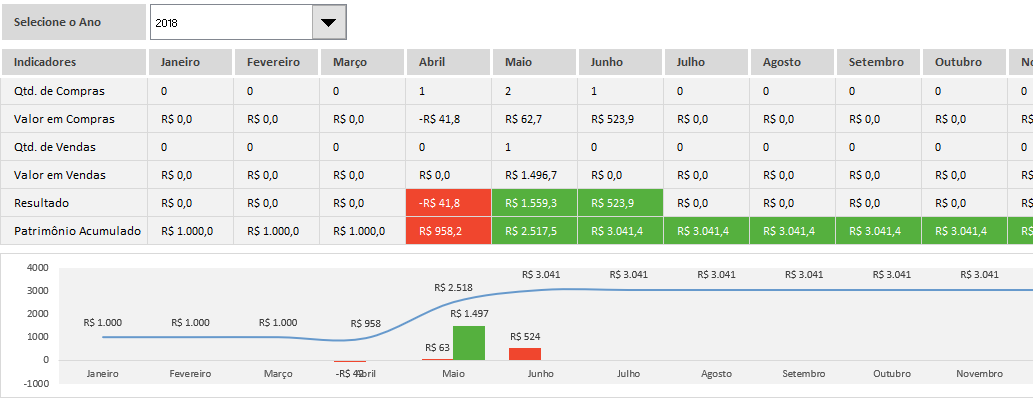This screenshot has width=1033, height=408.
Task: Select the 'R$ 524' chart data label
Action: [525, 336]
